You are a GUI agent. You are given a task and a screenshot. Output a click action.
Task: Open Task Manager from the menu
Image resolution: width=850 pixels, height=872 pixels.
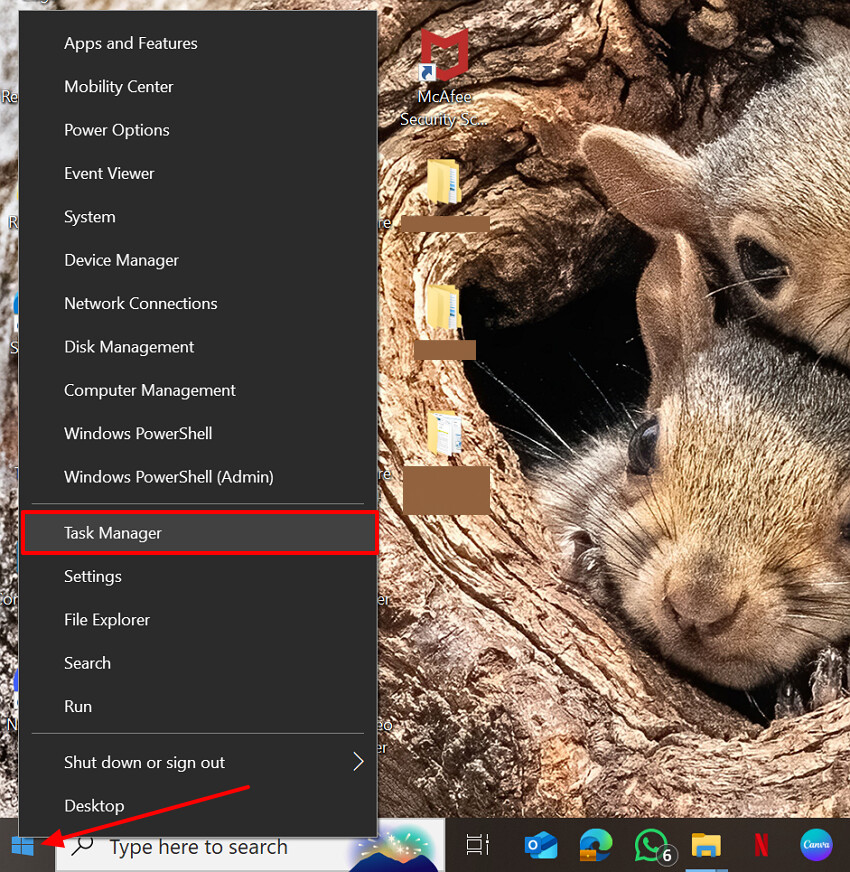[110, 533]
